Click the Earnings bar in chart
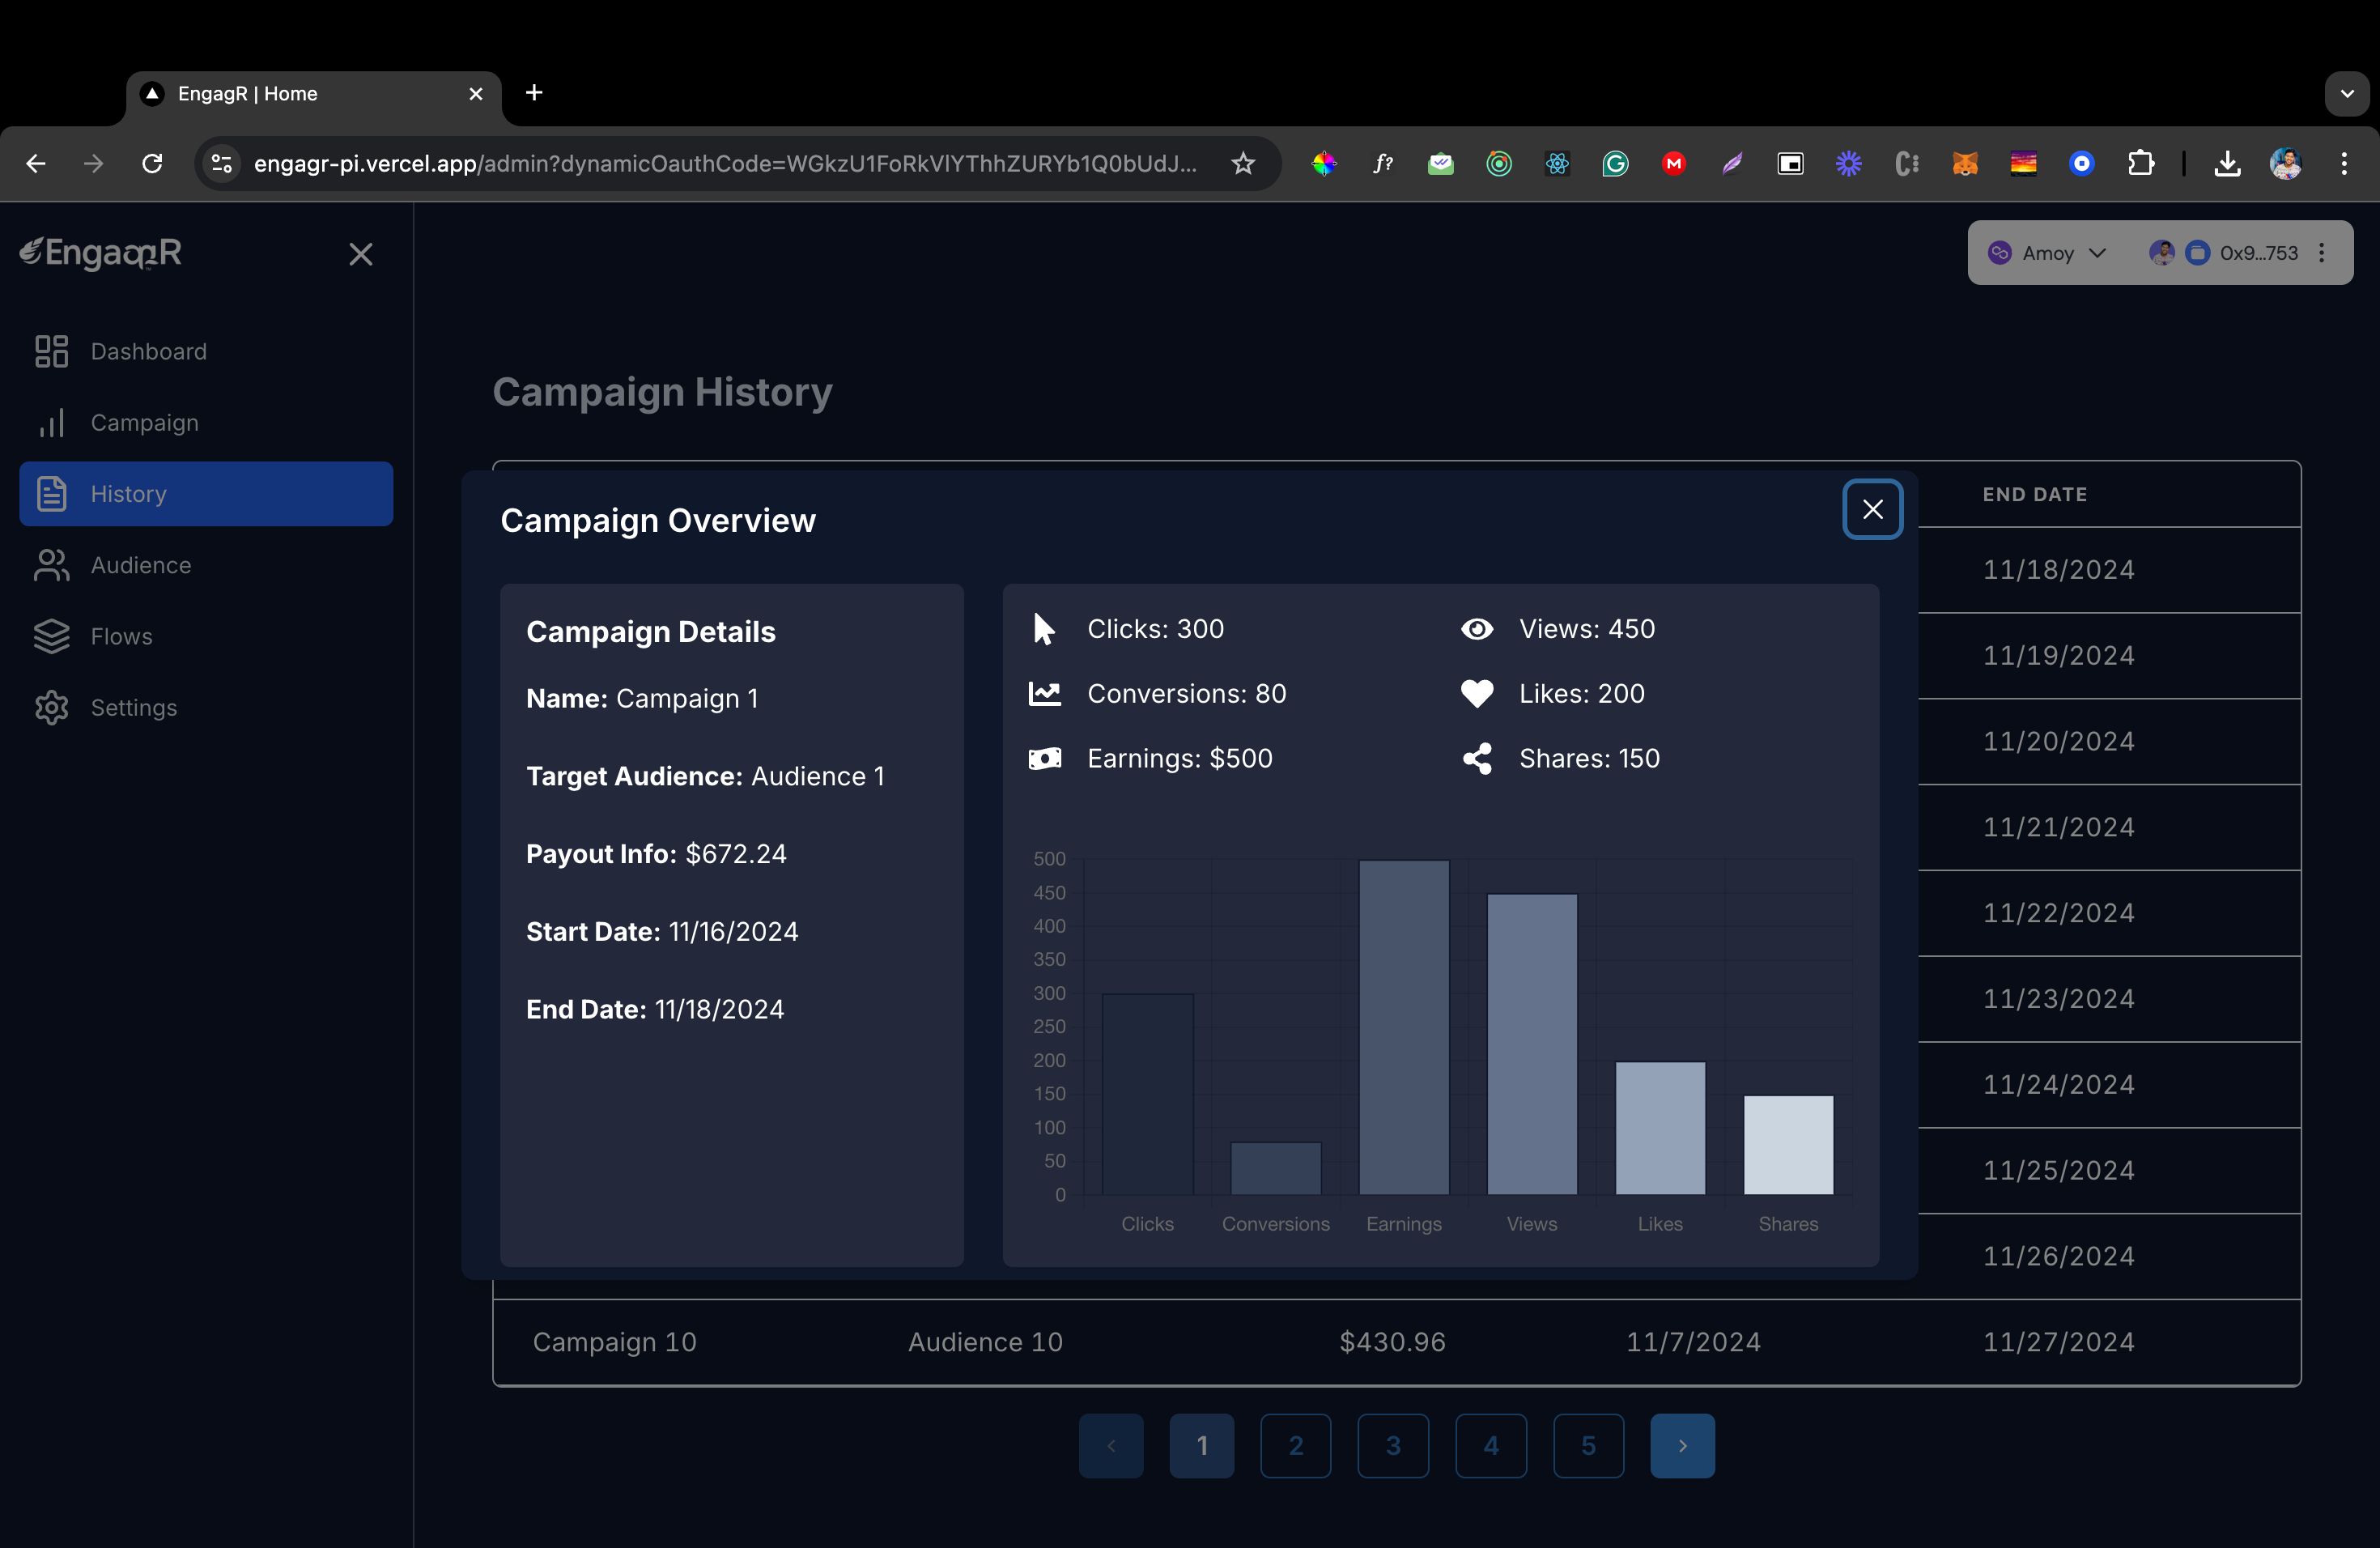 coord(1404,1027)
